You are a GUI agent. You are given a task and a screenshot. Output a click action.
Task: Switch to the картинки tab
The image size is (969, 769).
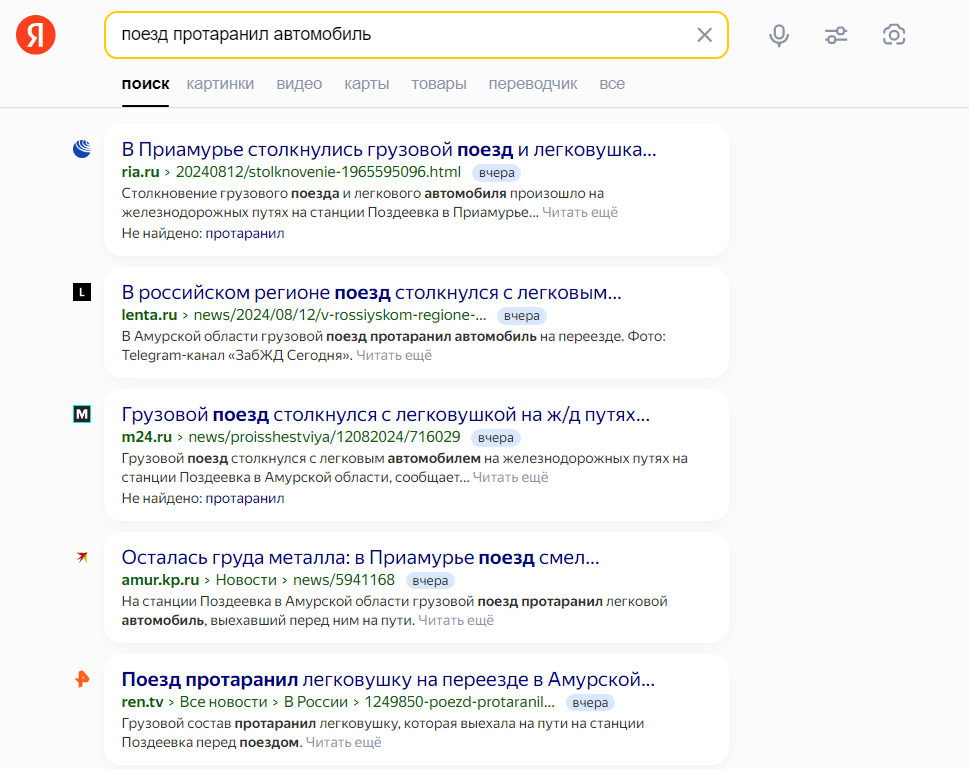coord(220,84)
